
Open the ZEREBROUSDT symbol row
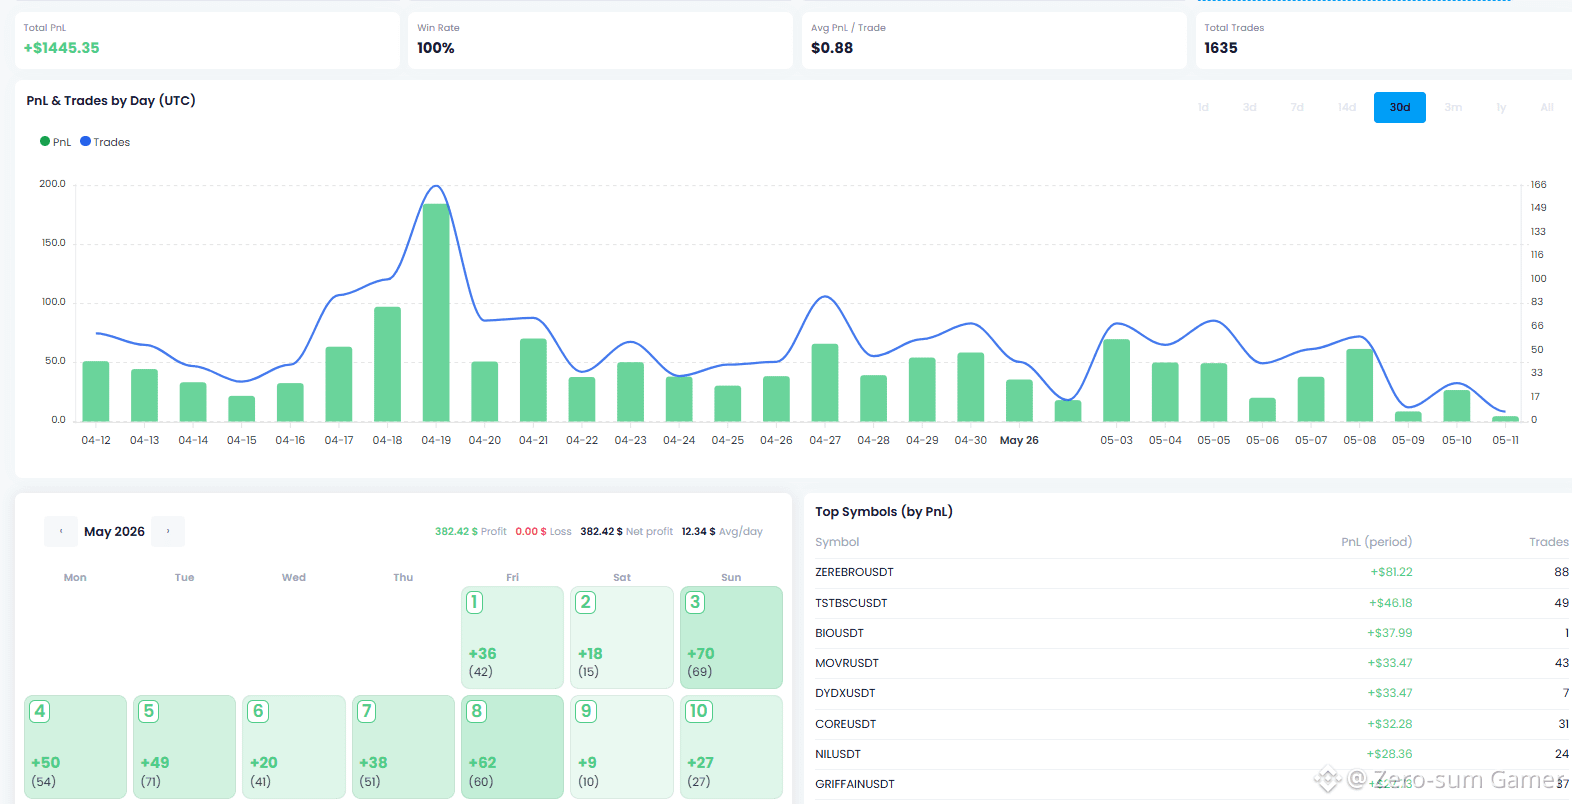(x=1192, y=572)
